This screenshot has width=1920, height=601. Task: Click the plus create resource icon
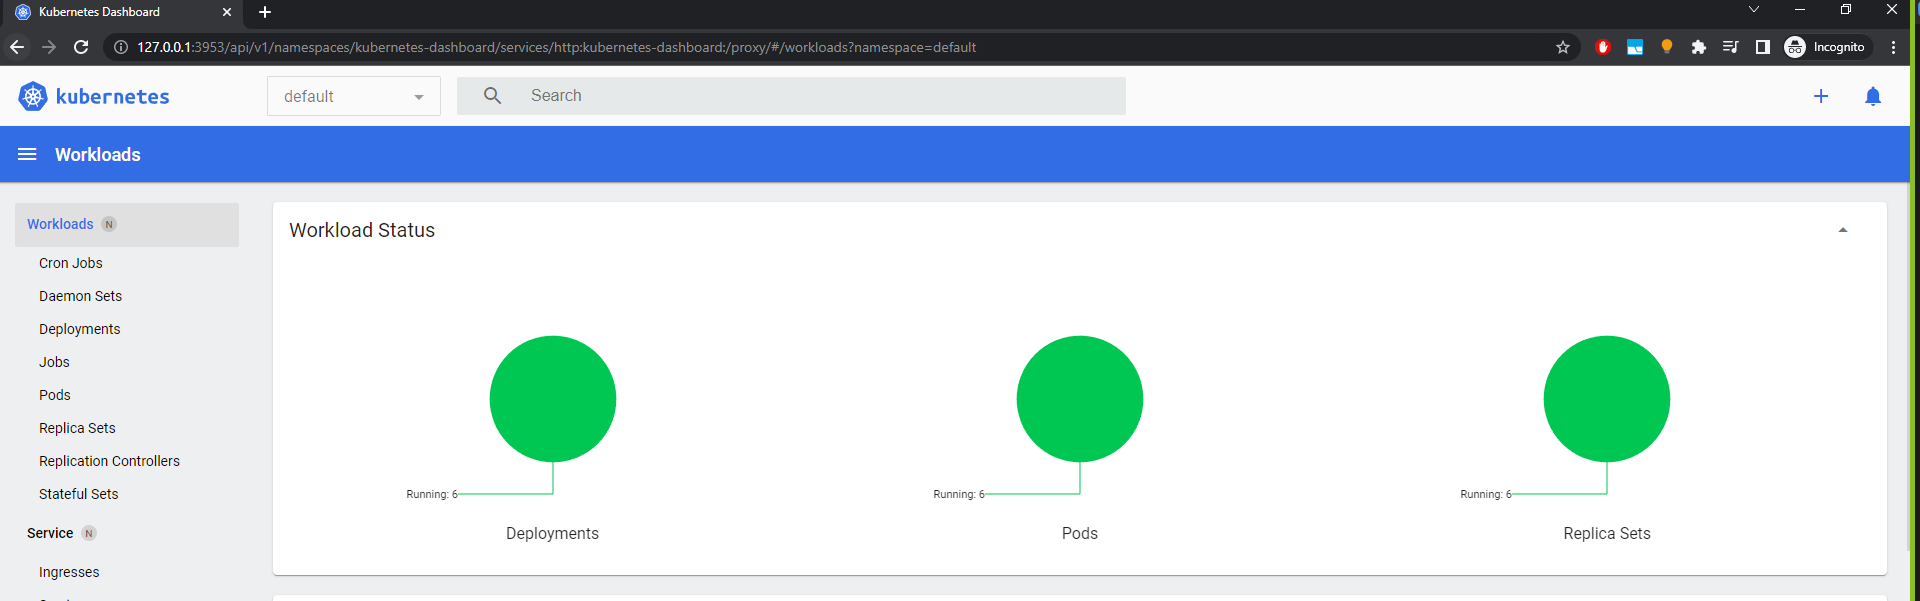[x=1821, y=96]
